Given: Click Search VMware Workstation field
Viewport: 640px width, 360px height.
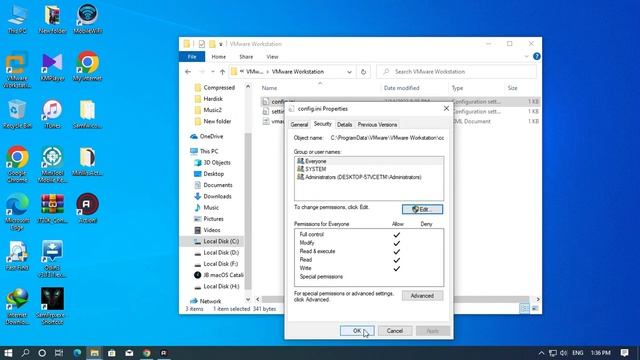Looking at the screenshot, I should tap(456, 72).
